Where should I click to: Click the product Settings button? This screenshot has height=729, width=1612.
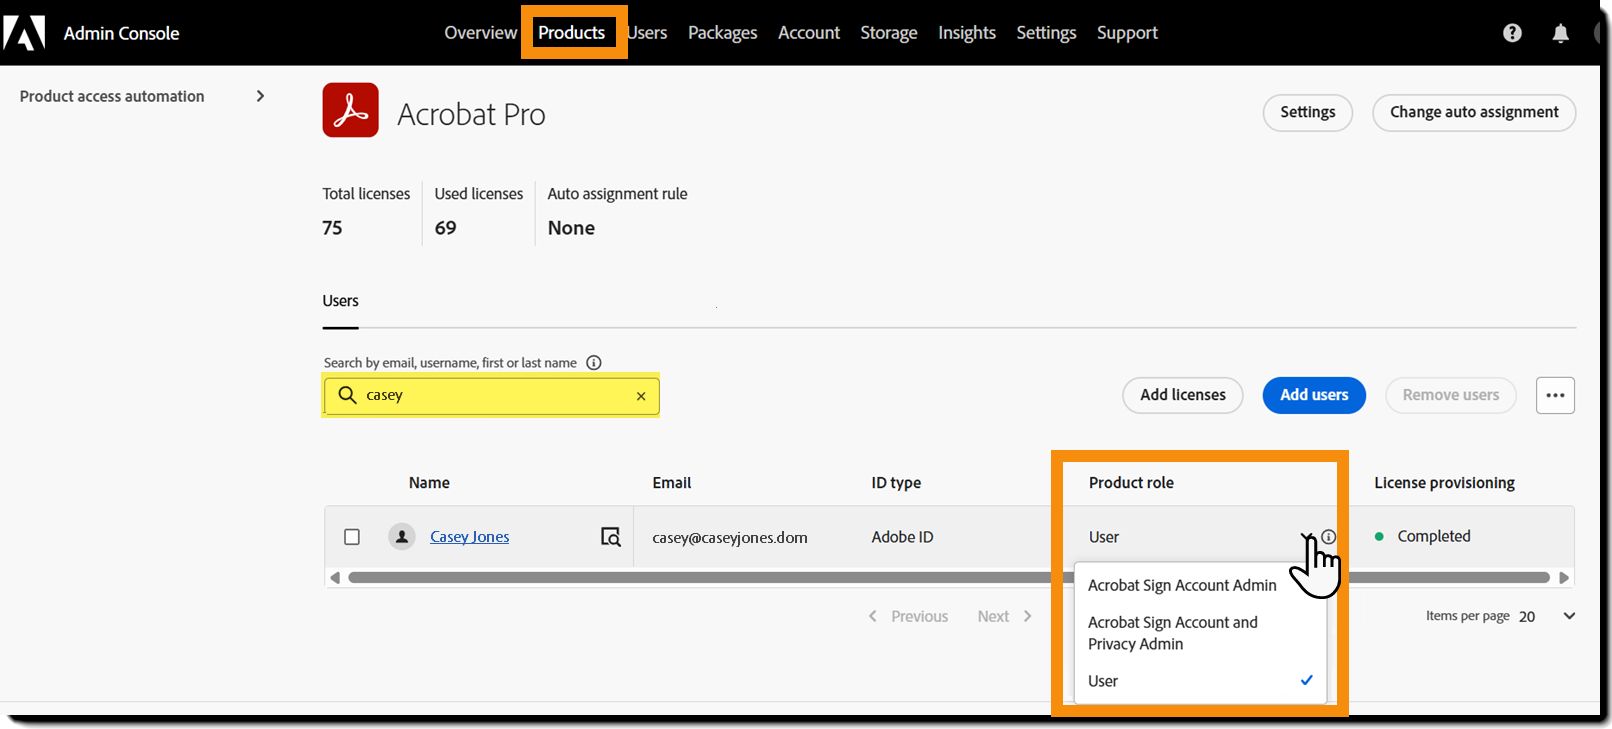[1307, 112]
